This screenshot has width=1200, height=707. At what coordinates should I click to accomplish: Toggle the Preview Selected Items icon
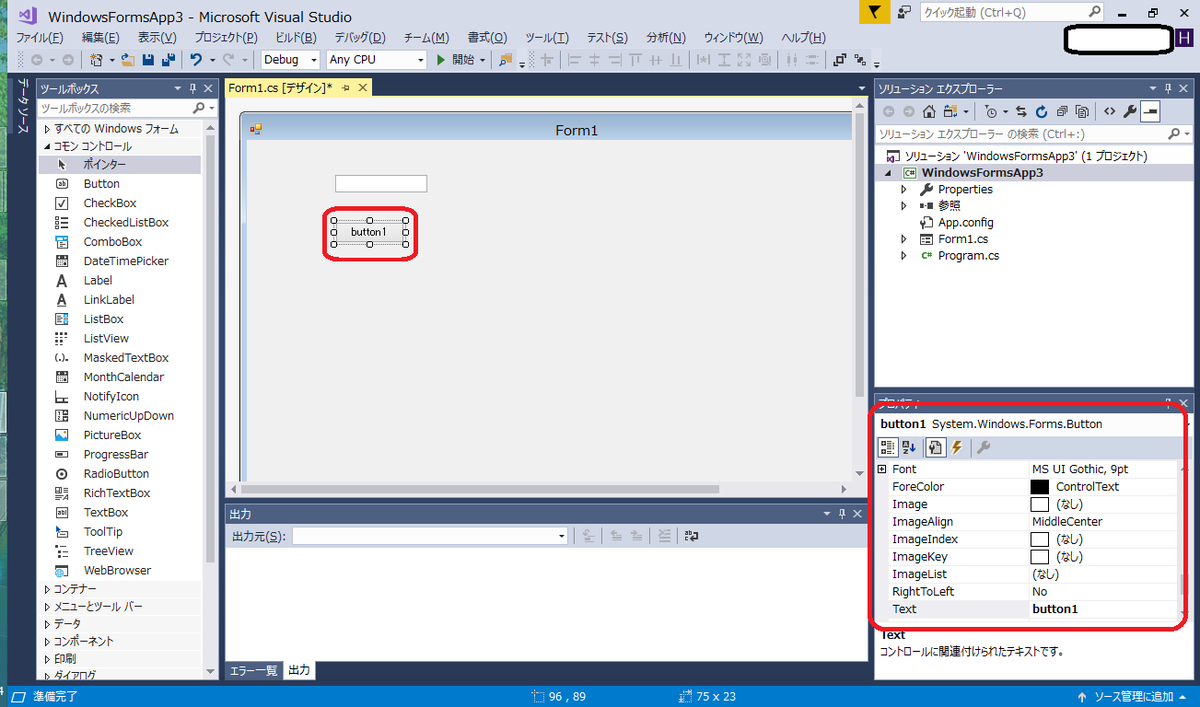click(x=1150, y=111)
